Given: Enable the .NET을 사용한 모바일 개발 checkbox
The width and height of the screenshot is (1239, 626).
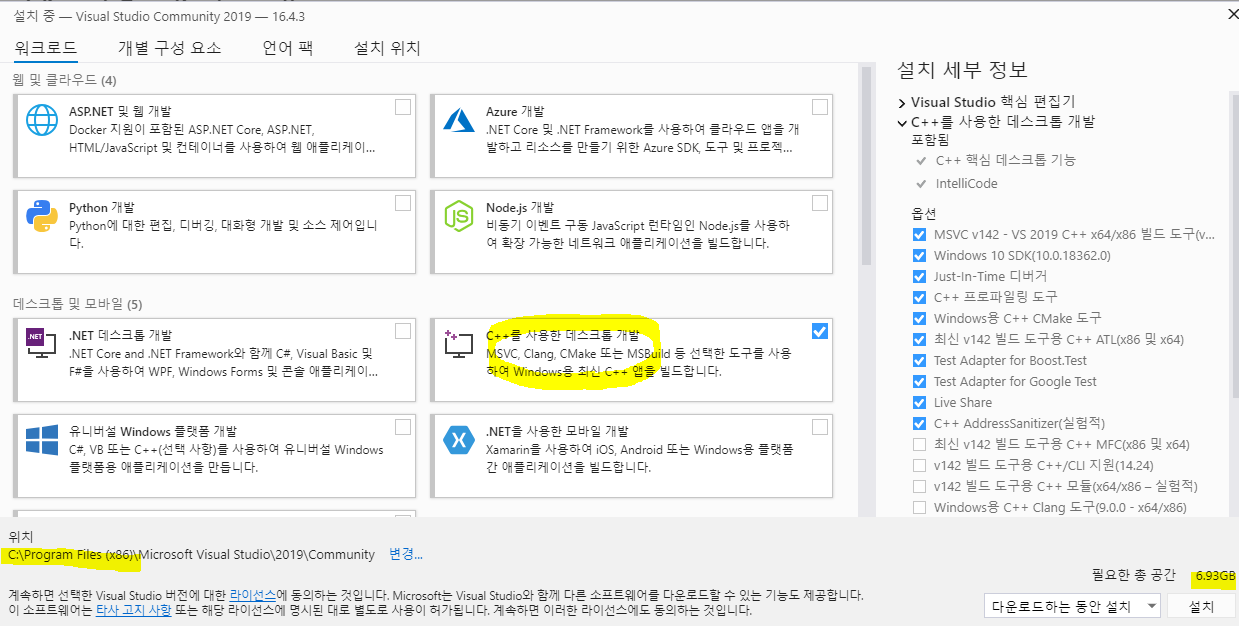Looking at the screenshot, I should coord(820,427).
